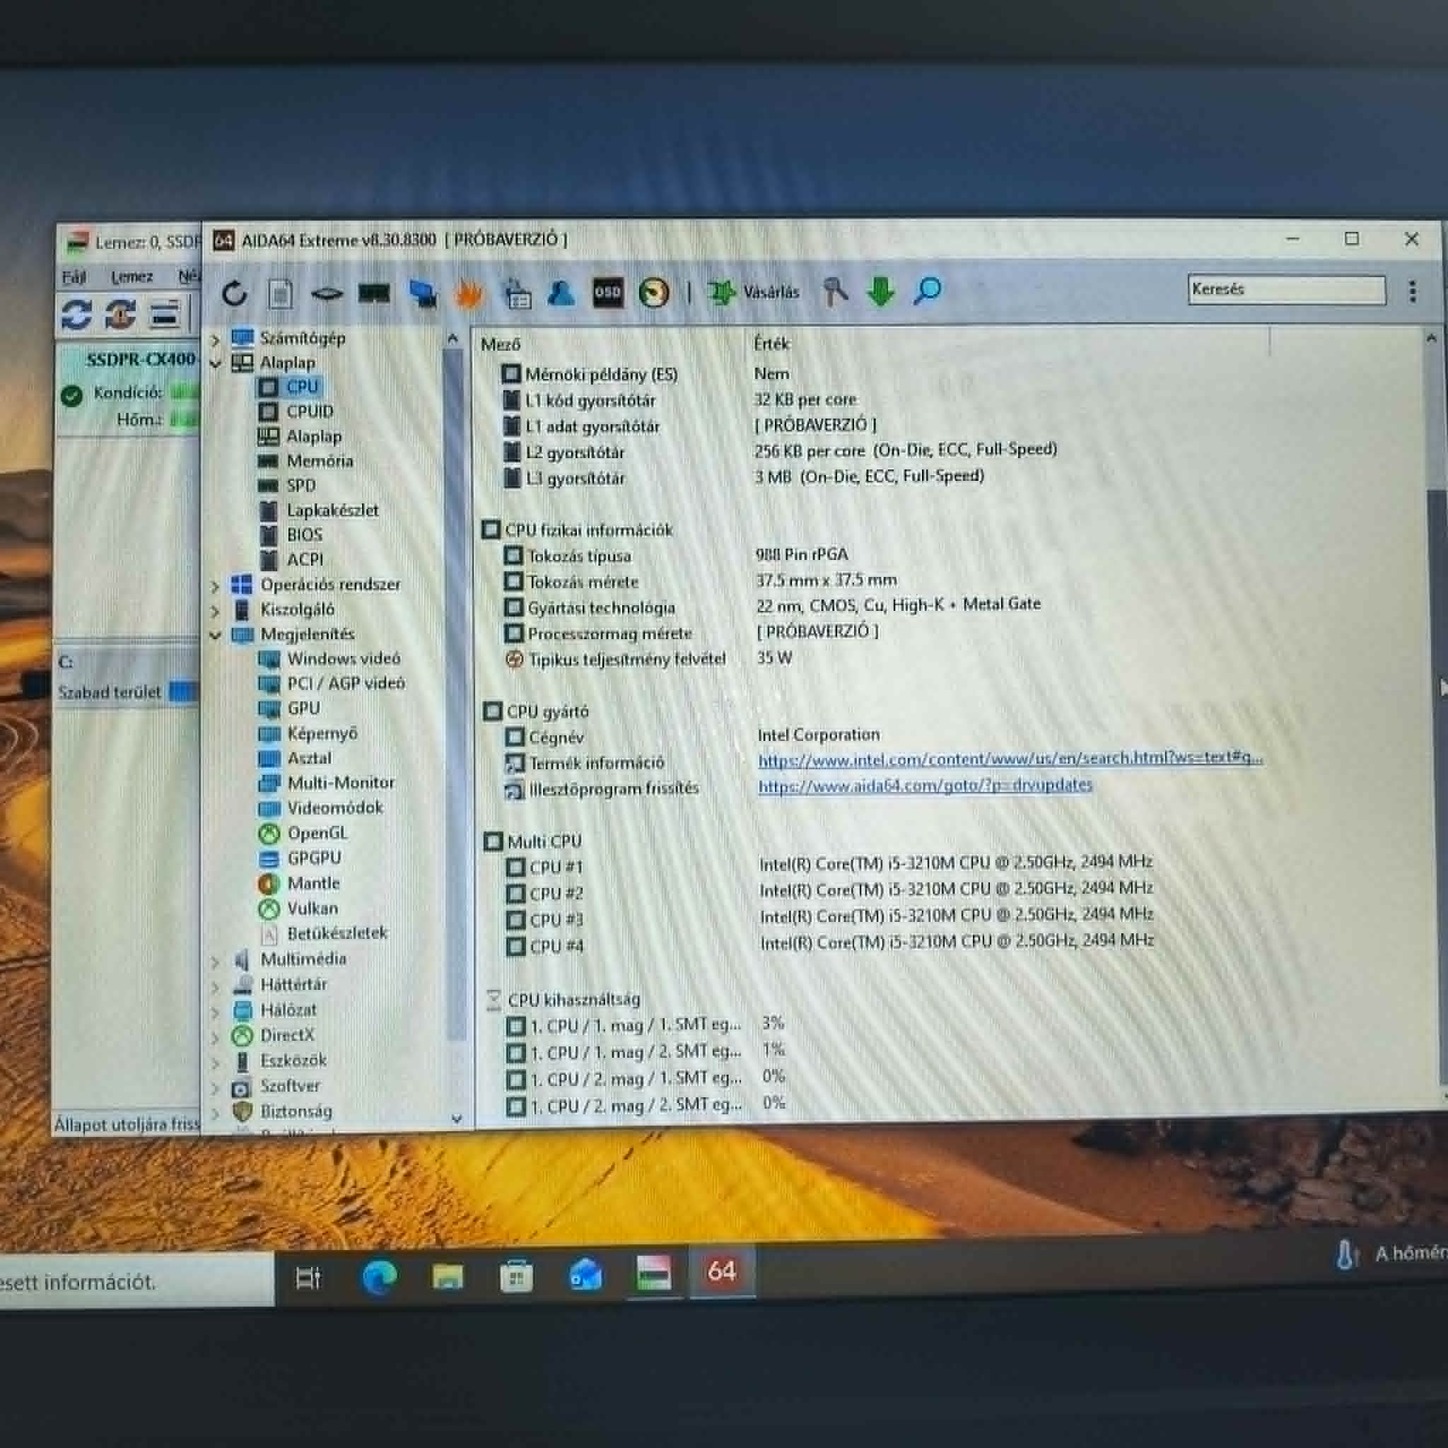1448x1448 pixels.
Task: Click the blue magnifier toolbar icon
Action: pos(927,291)
